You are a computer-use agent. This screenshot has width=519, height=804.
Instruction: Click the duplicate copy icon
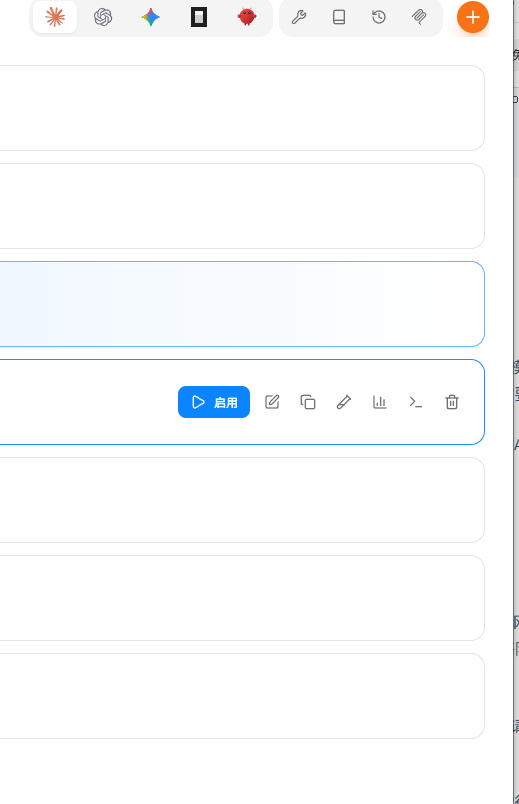tap(308, 402)
